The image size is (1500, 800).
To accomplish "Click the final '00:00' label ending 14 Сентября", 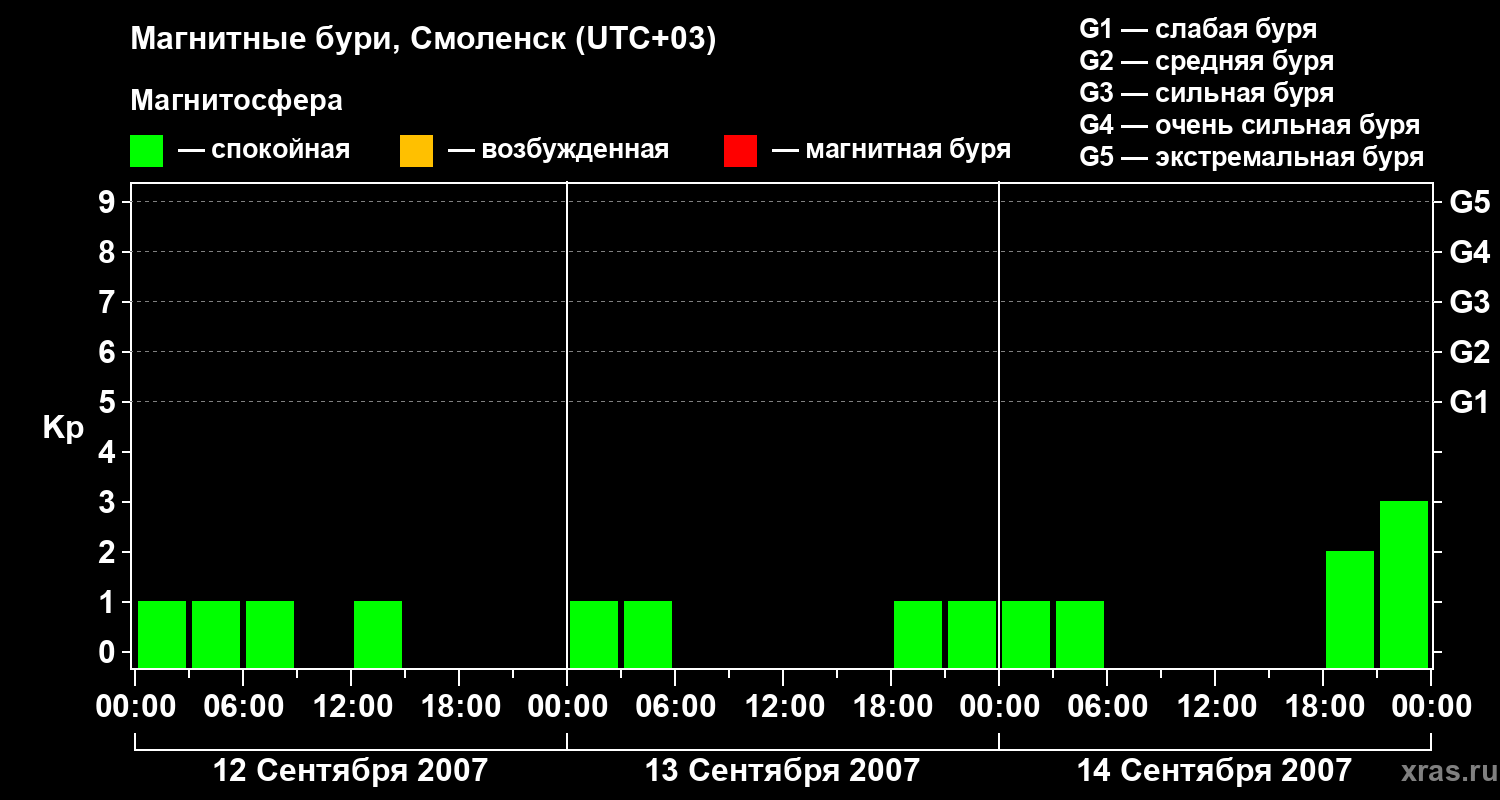I will [x=1431, y=707].
